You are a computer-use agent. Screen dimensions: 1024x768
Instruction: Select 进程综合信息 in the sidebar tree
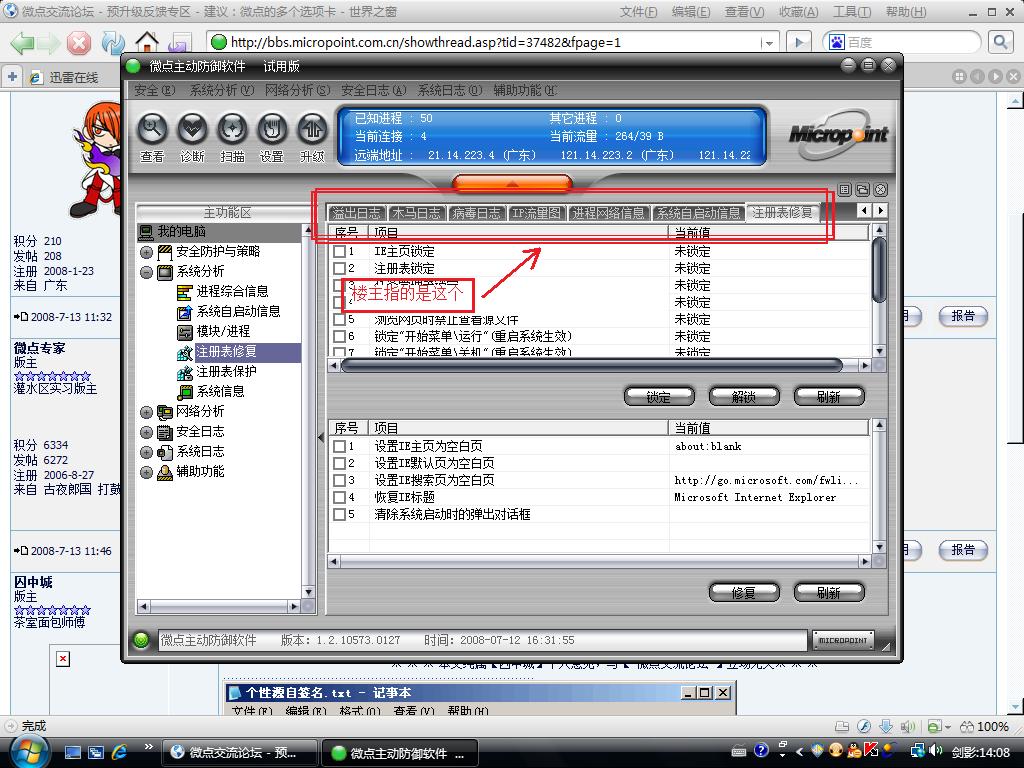click(x=232, y=291)
